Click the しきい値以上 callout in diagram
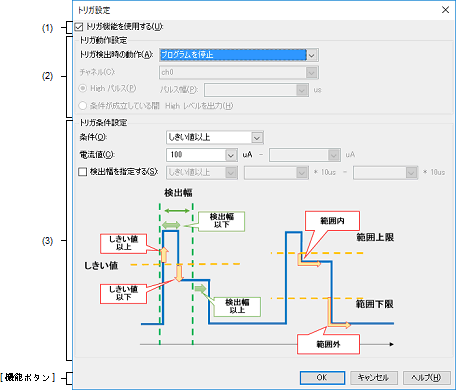The width and height of the screenshot is (474, 392). click(123, 244)
